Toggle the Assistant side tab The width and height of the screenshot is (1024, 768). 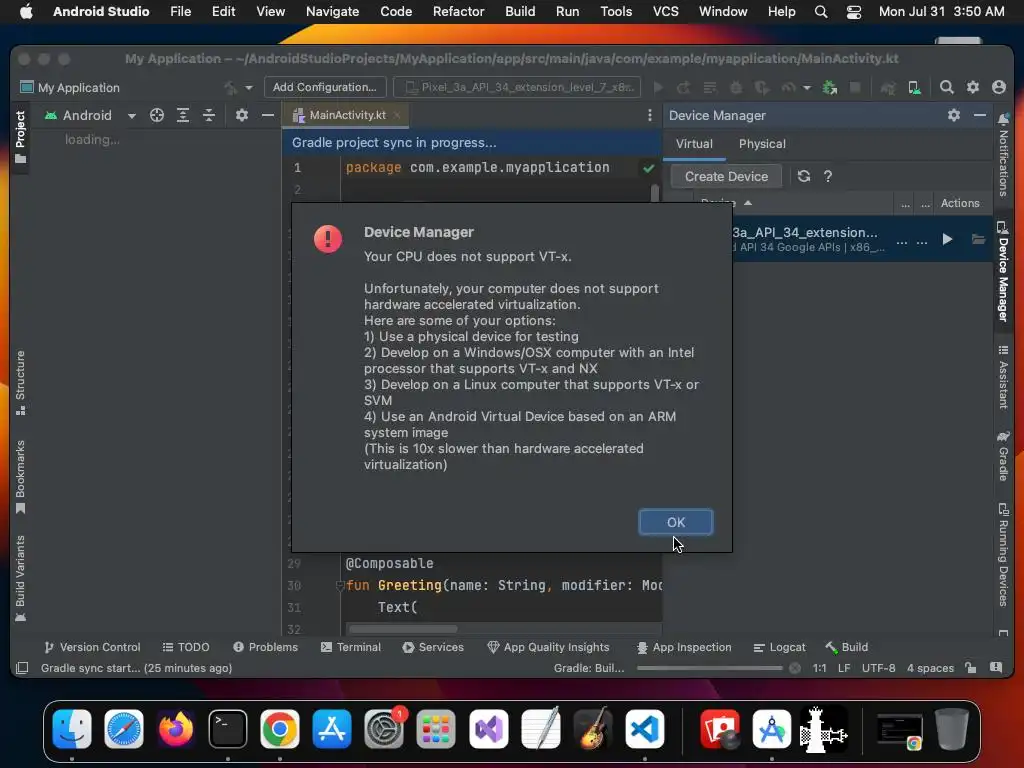click(x=1003, y=377)
